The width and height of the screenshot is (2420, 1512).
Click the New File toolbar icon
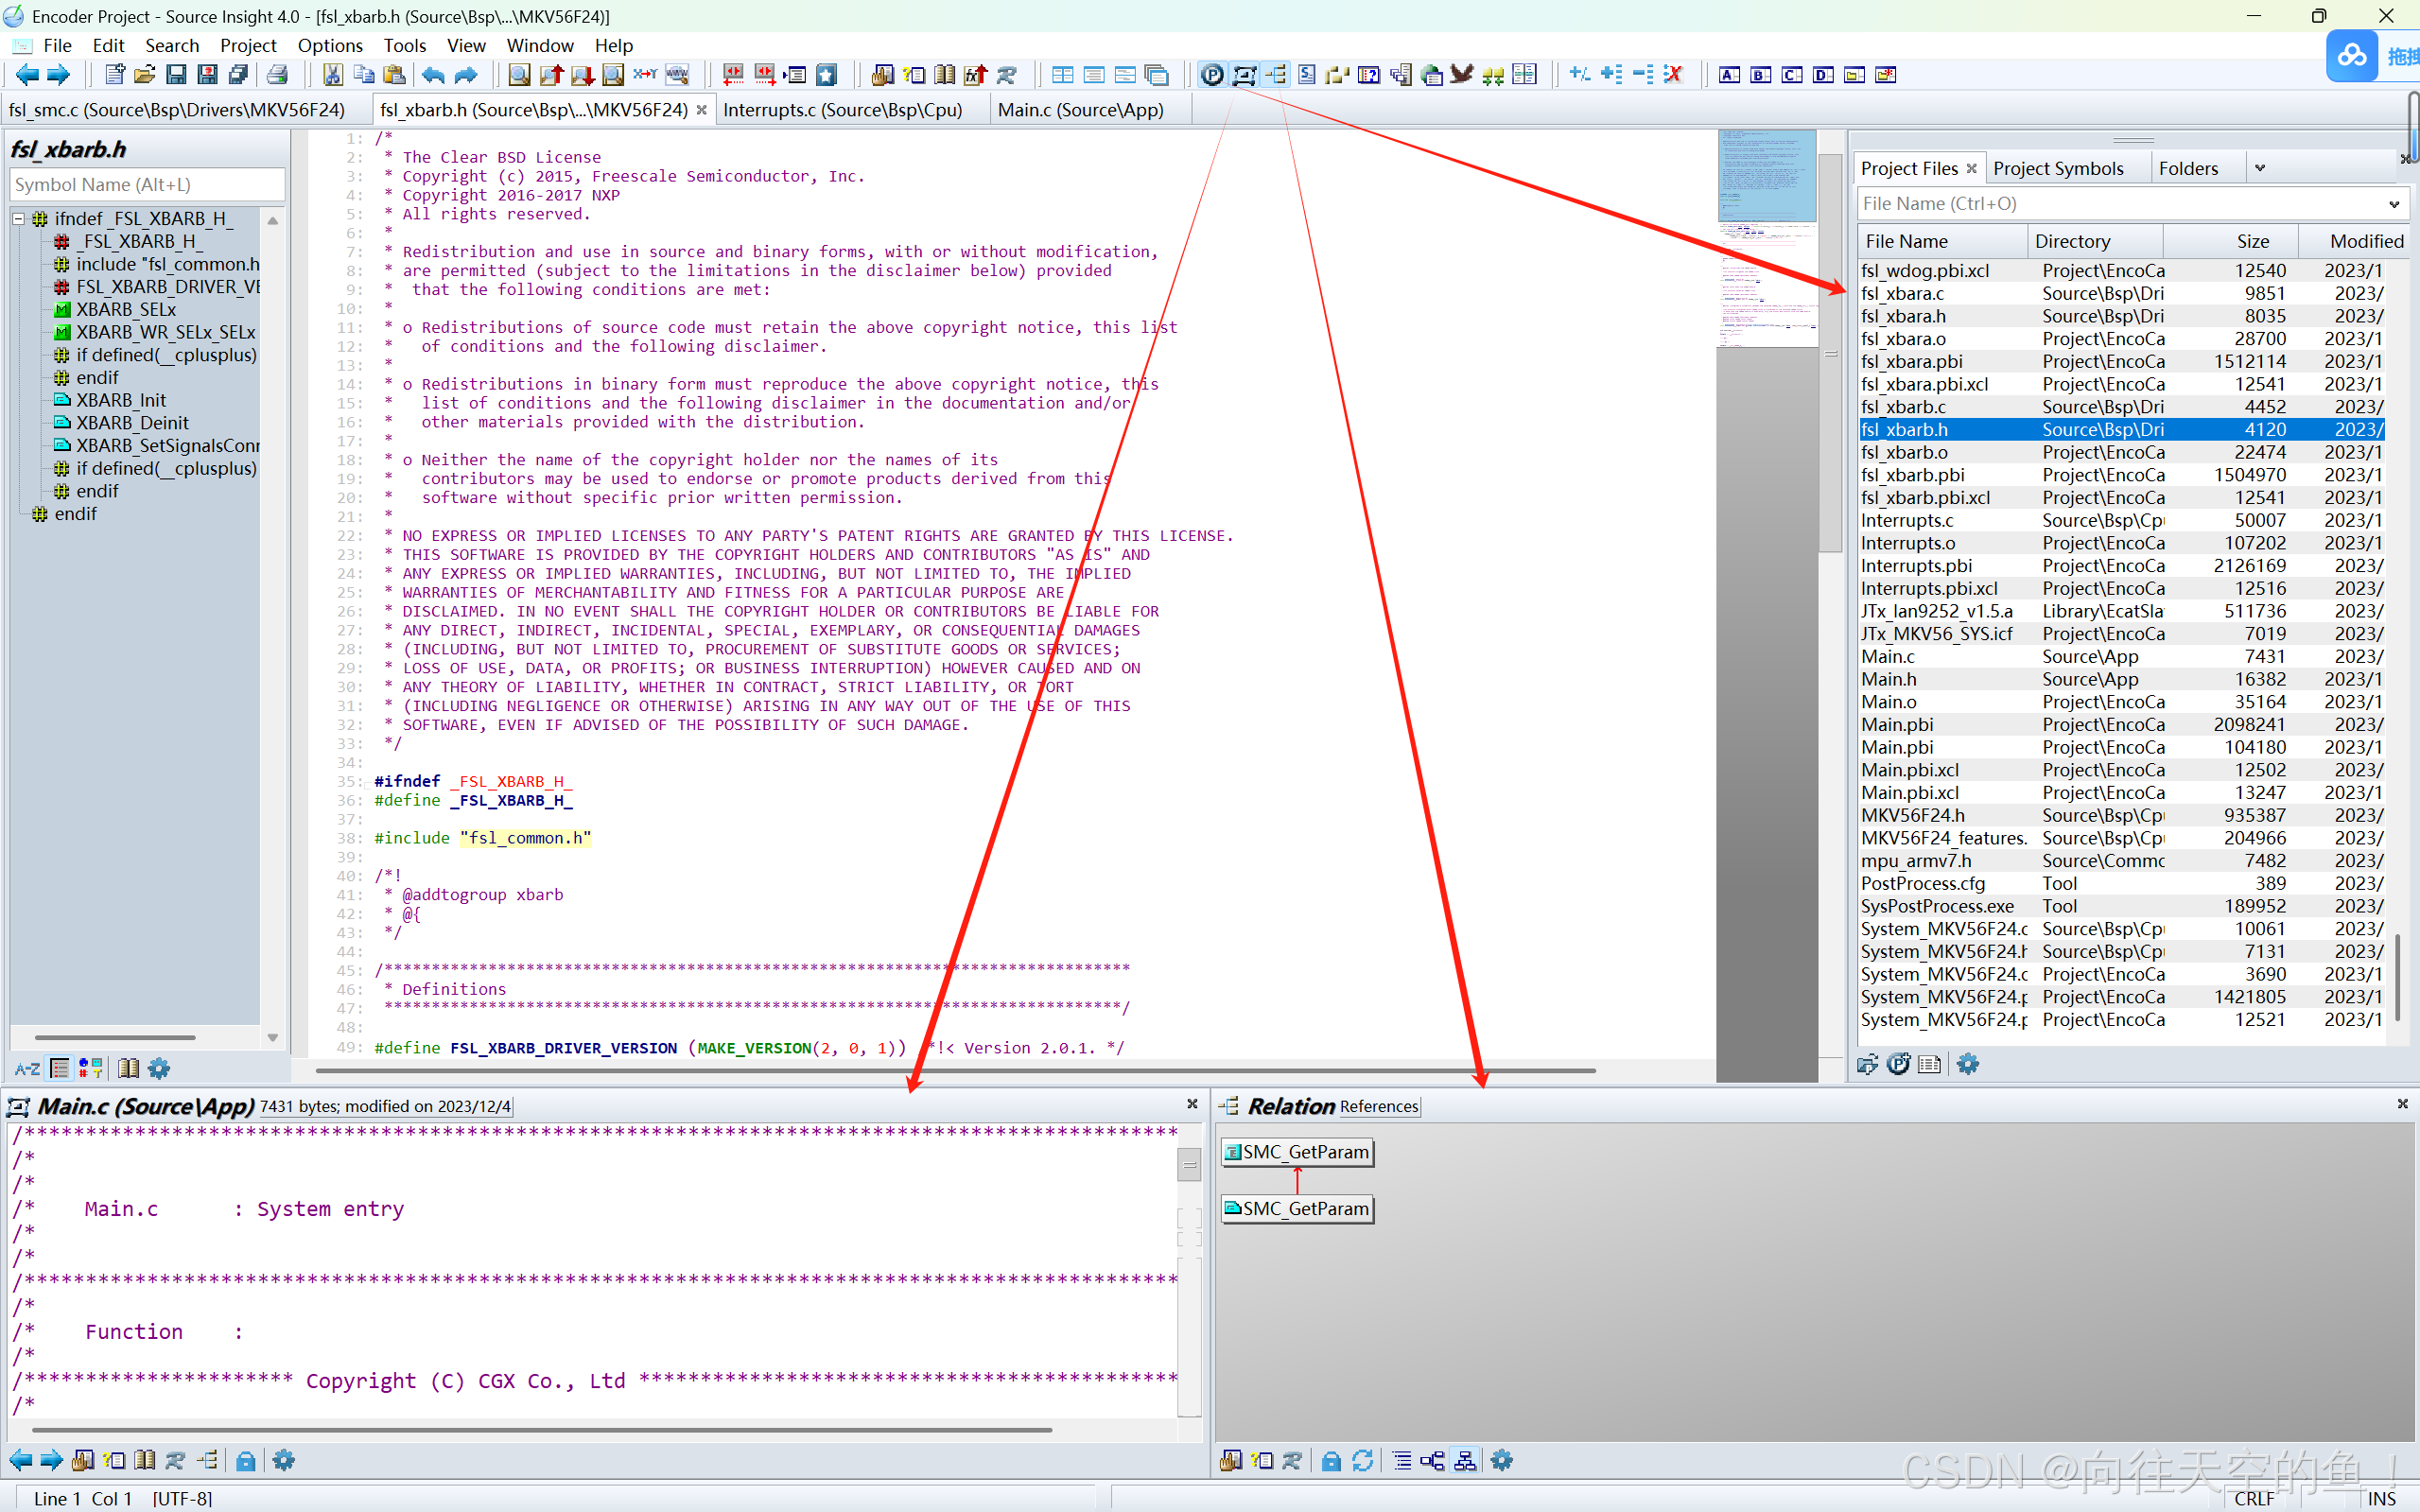(114, 75)
